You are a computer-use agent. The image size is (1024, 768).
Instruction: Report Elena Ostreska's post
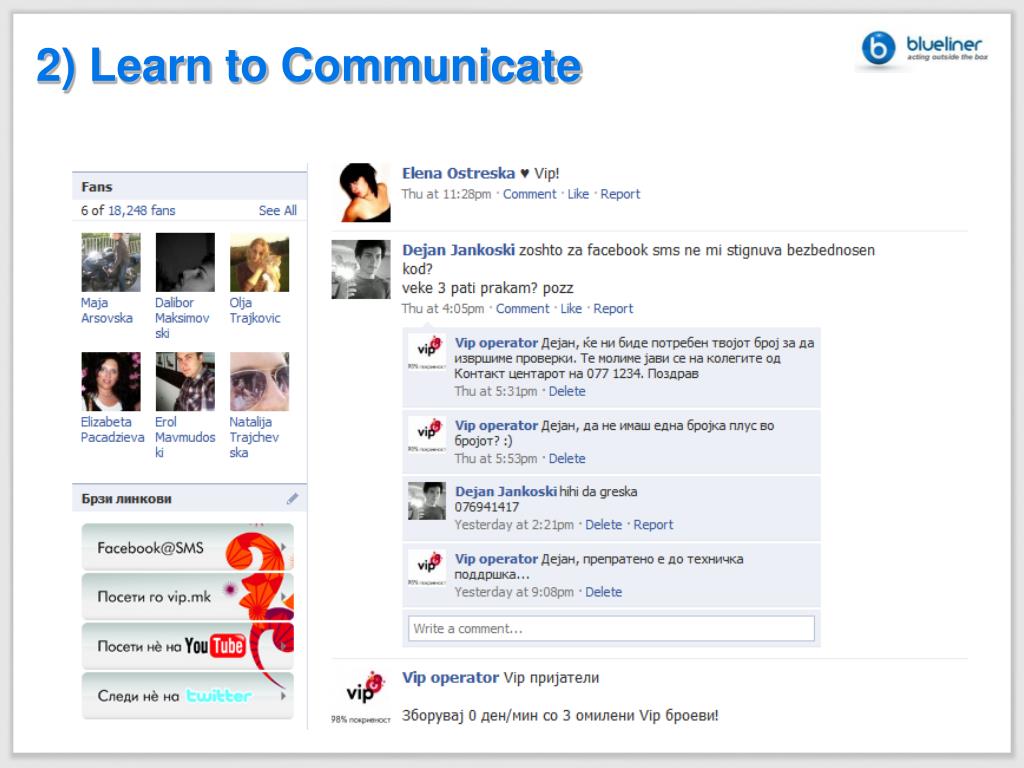coord(620,194)
